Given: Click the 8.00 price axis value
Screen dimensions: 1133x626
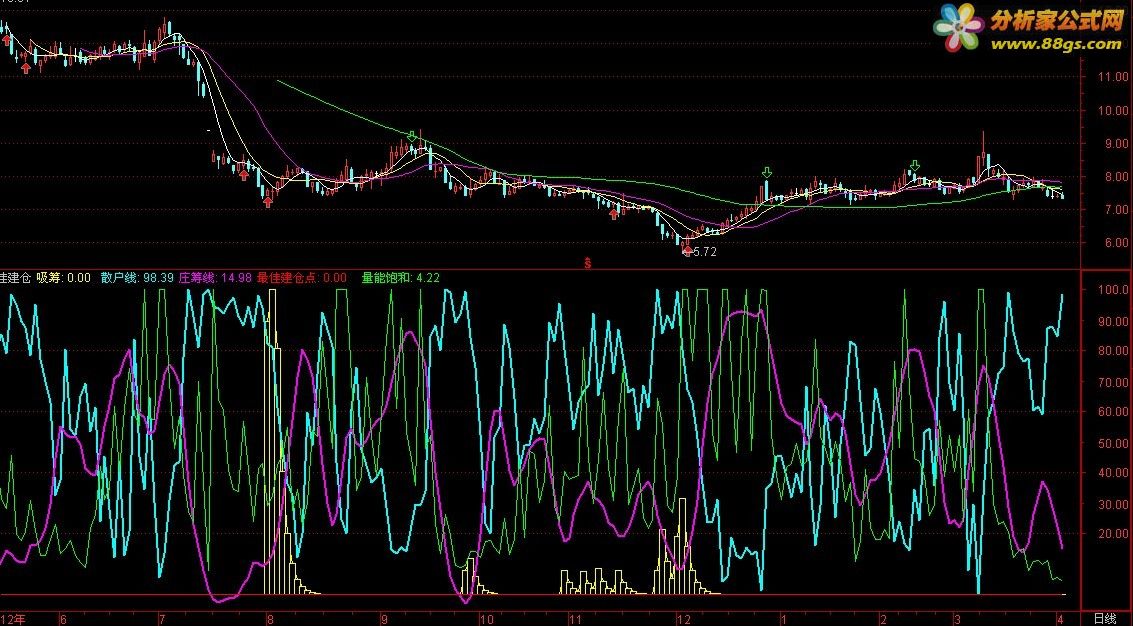Looking at the screenshot, I should pos(1116,176).
